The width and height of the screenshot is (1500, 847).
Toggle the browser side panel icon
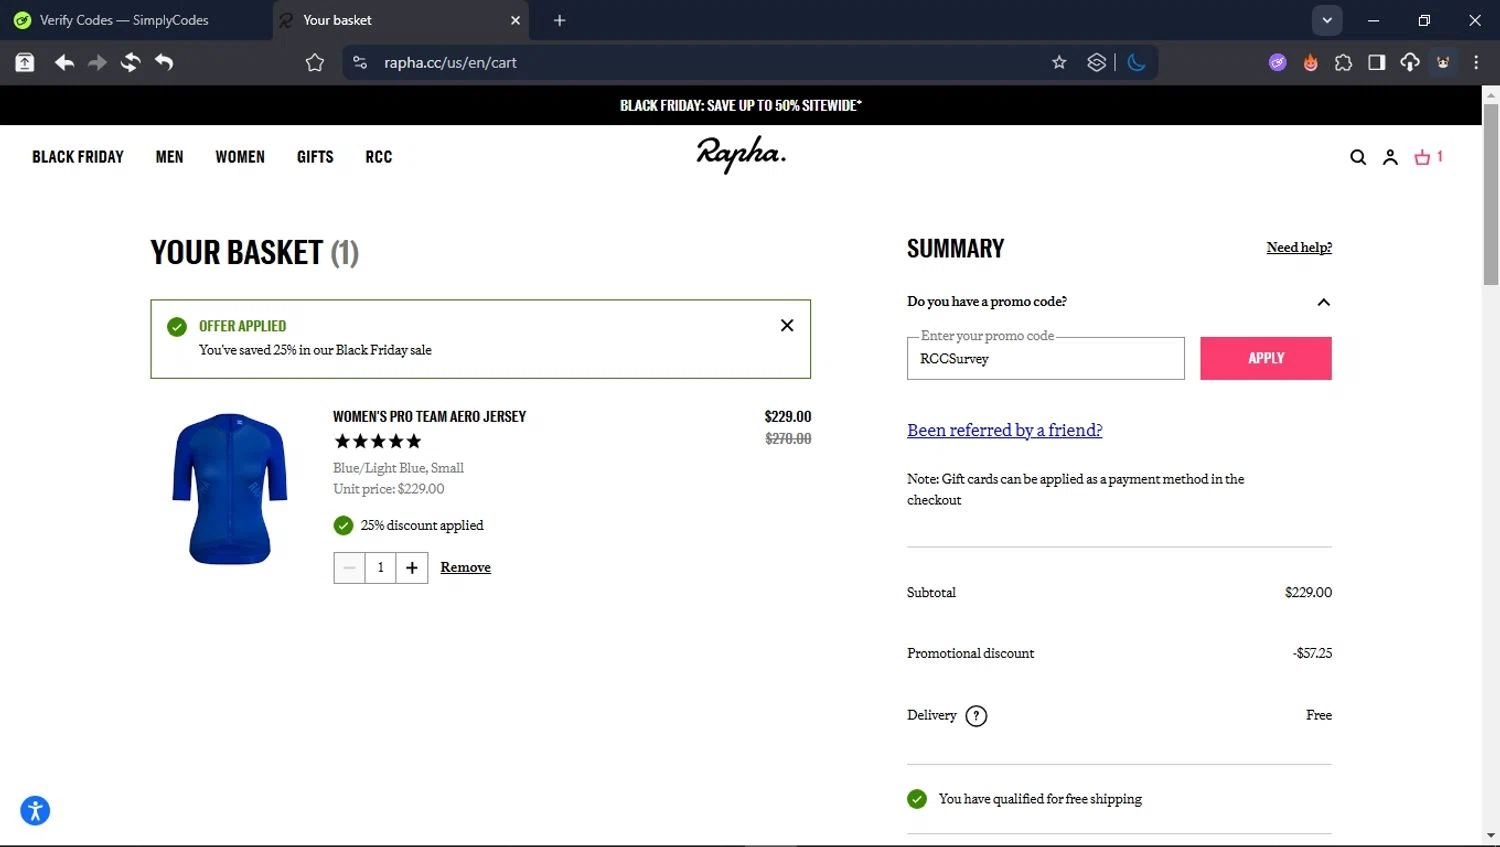coord(1376,62)
